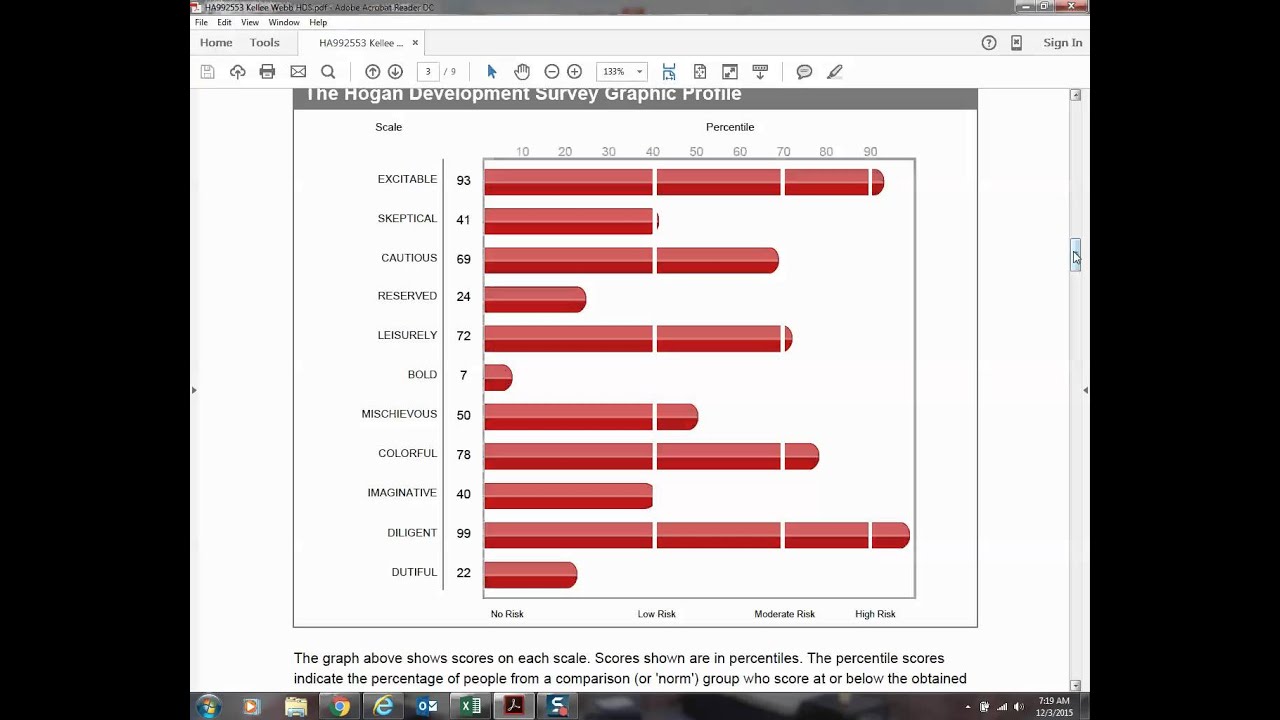Open the Help menu

pyautogui.click(x=318, y=22)
